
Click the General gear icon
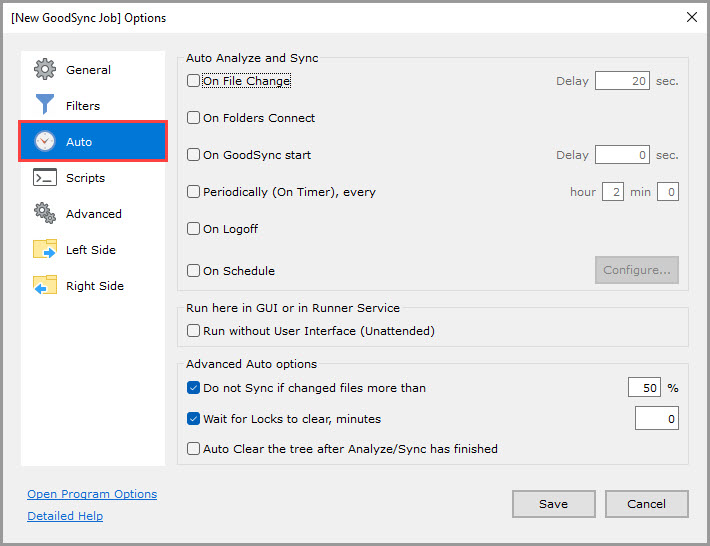point(45,70)
